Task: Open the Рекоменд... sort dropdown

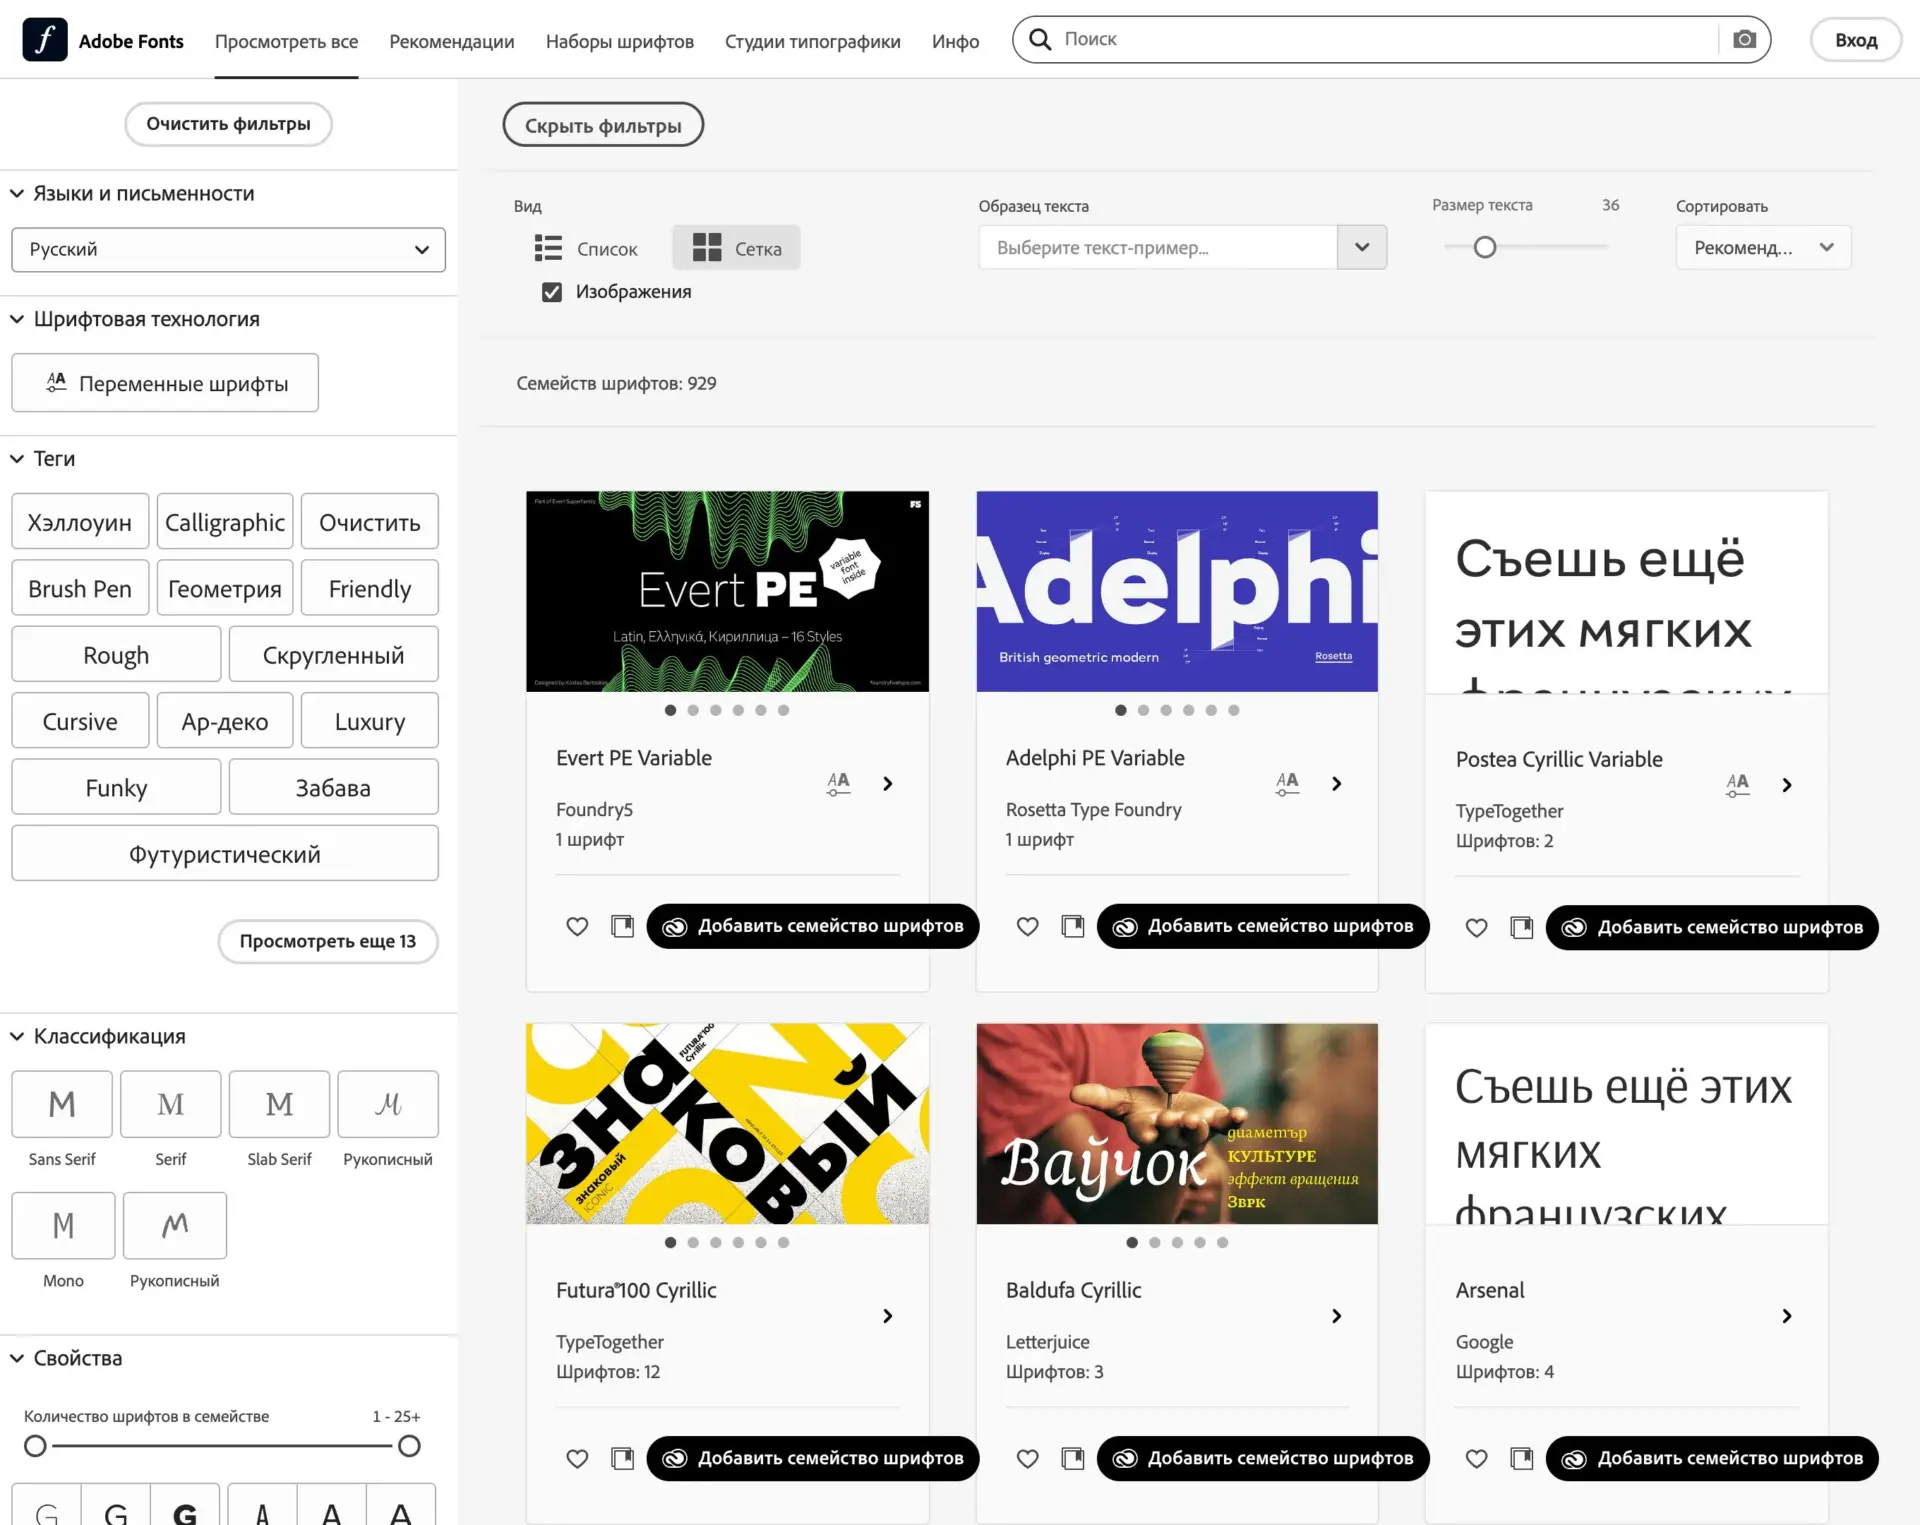Action: coord(1763,247)
